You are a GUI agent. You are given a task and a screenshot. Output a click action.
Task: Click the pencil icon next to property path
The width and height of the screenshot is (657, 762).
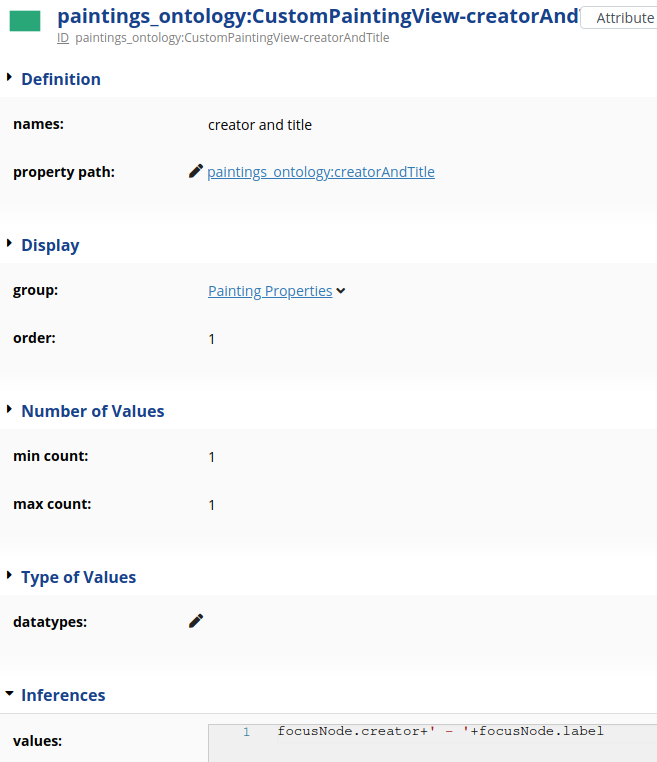pyautogui.click(x=196, y=171)
